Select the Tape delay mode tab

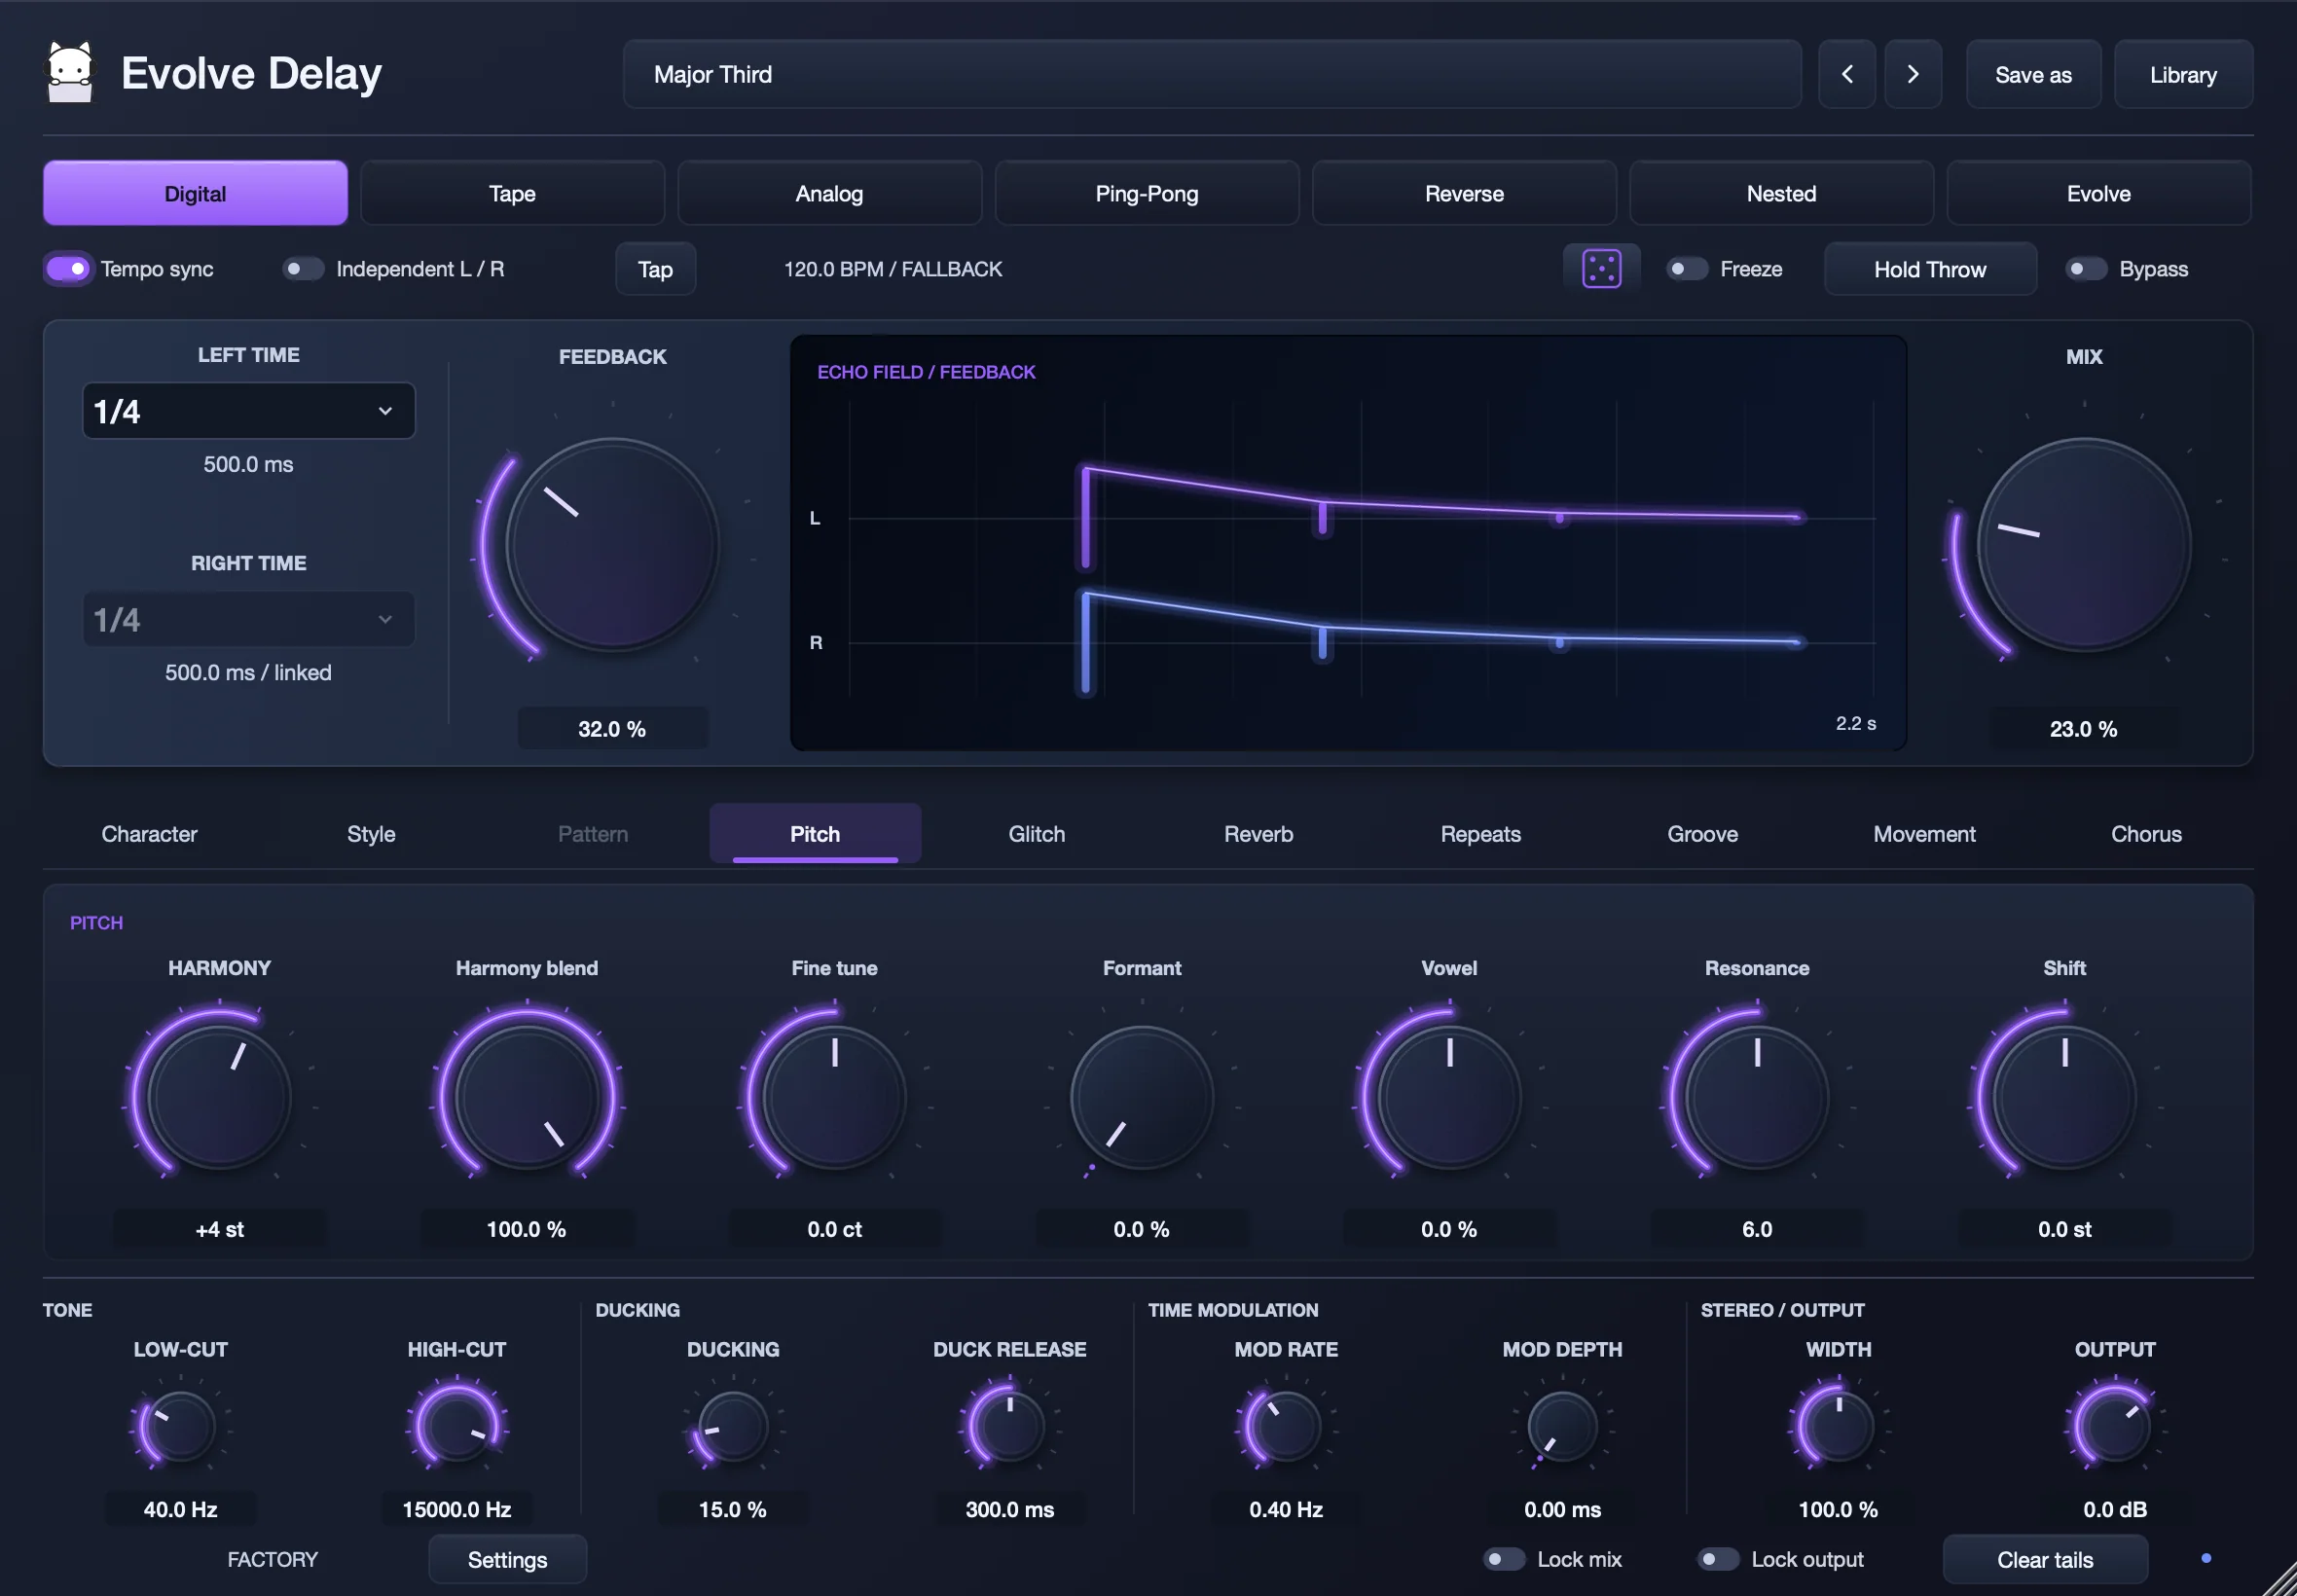click(512, 193)
